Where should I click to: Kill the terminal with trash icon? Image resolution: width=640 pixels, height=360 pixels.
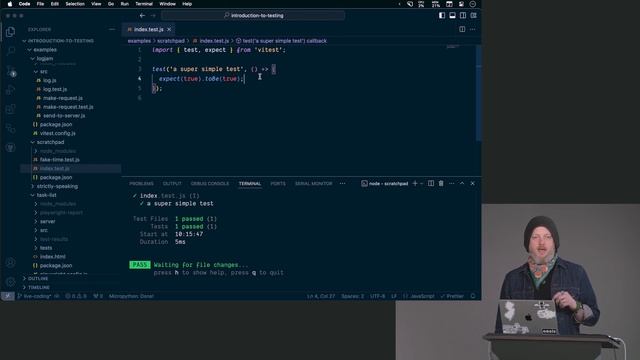[441, 184]
